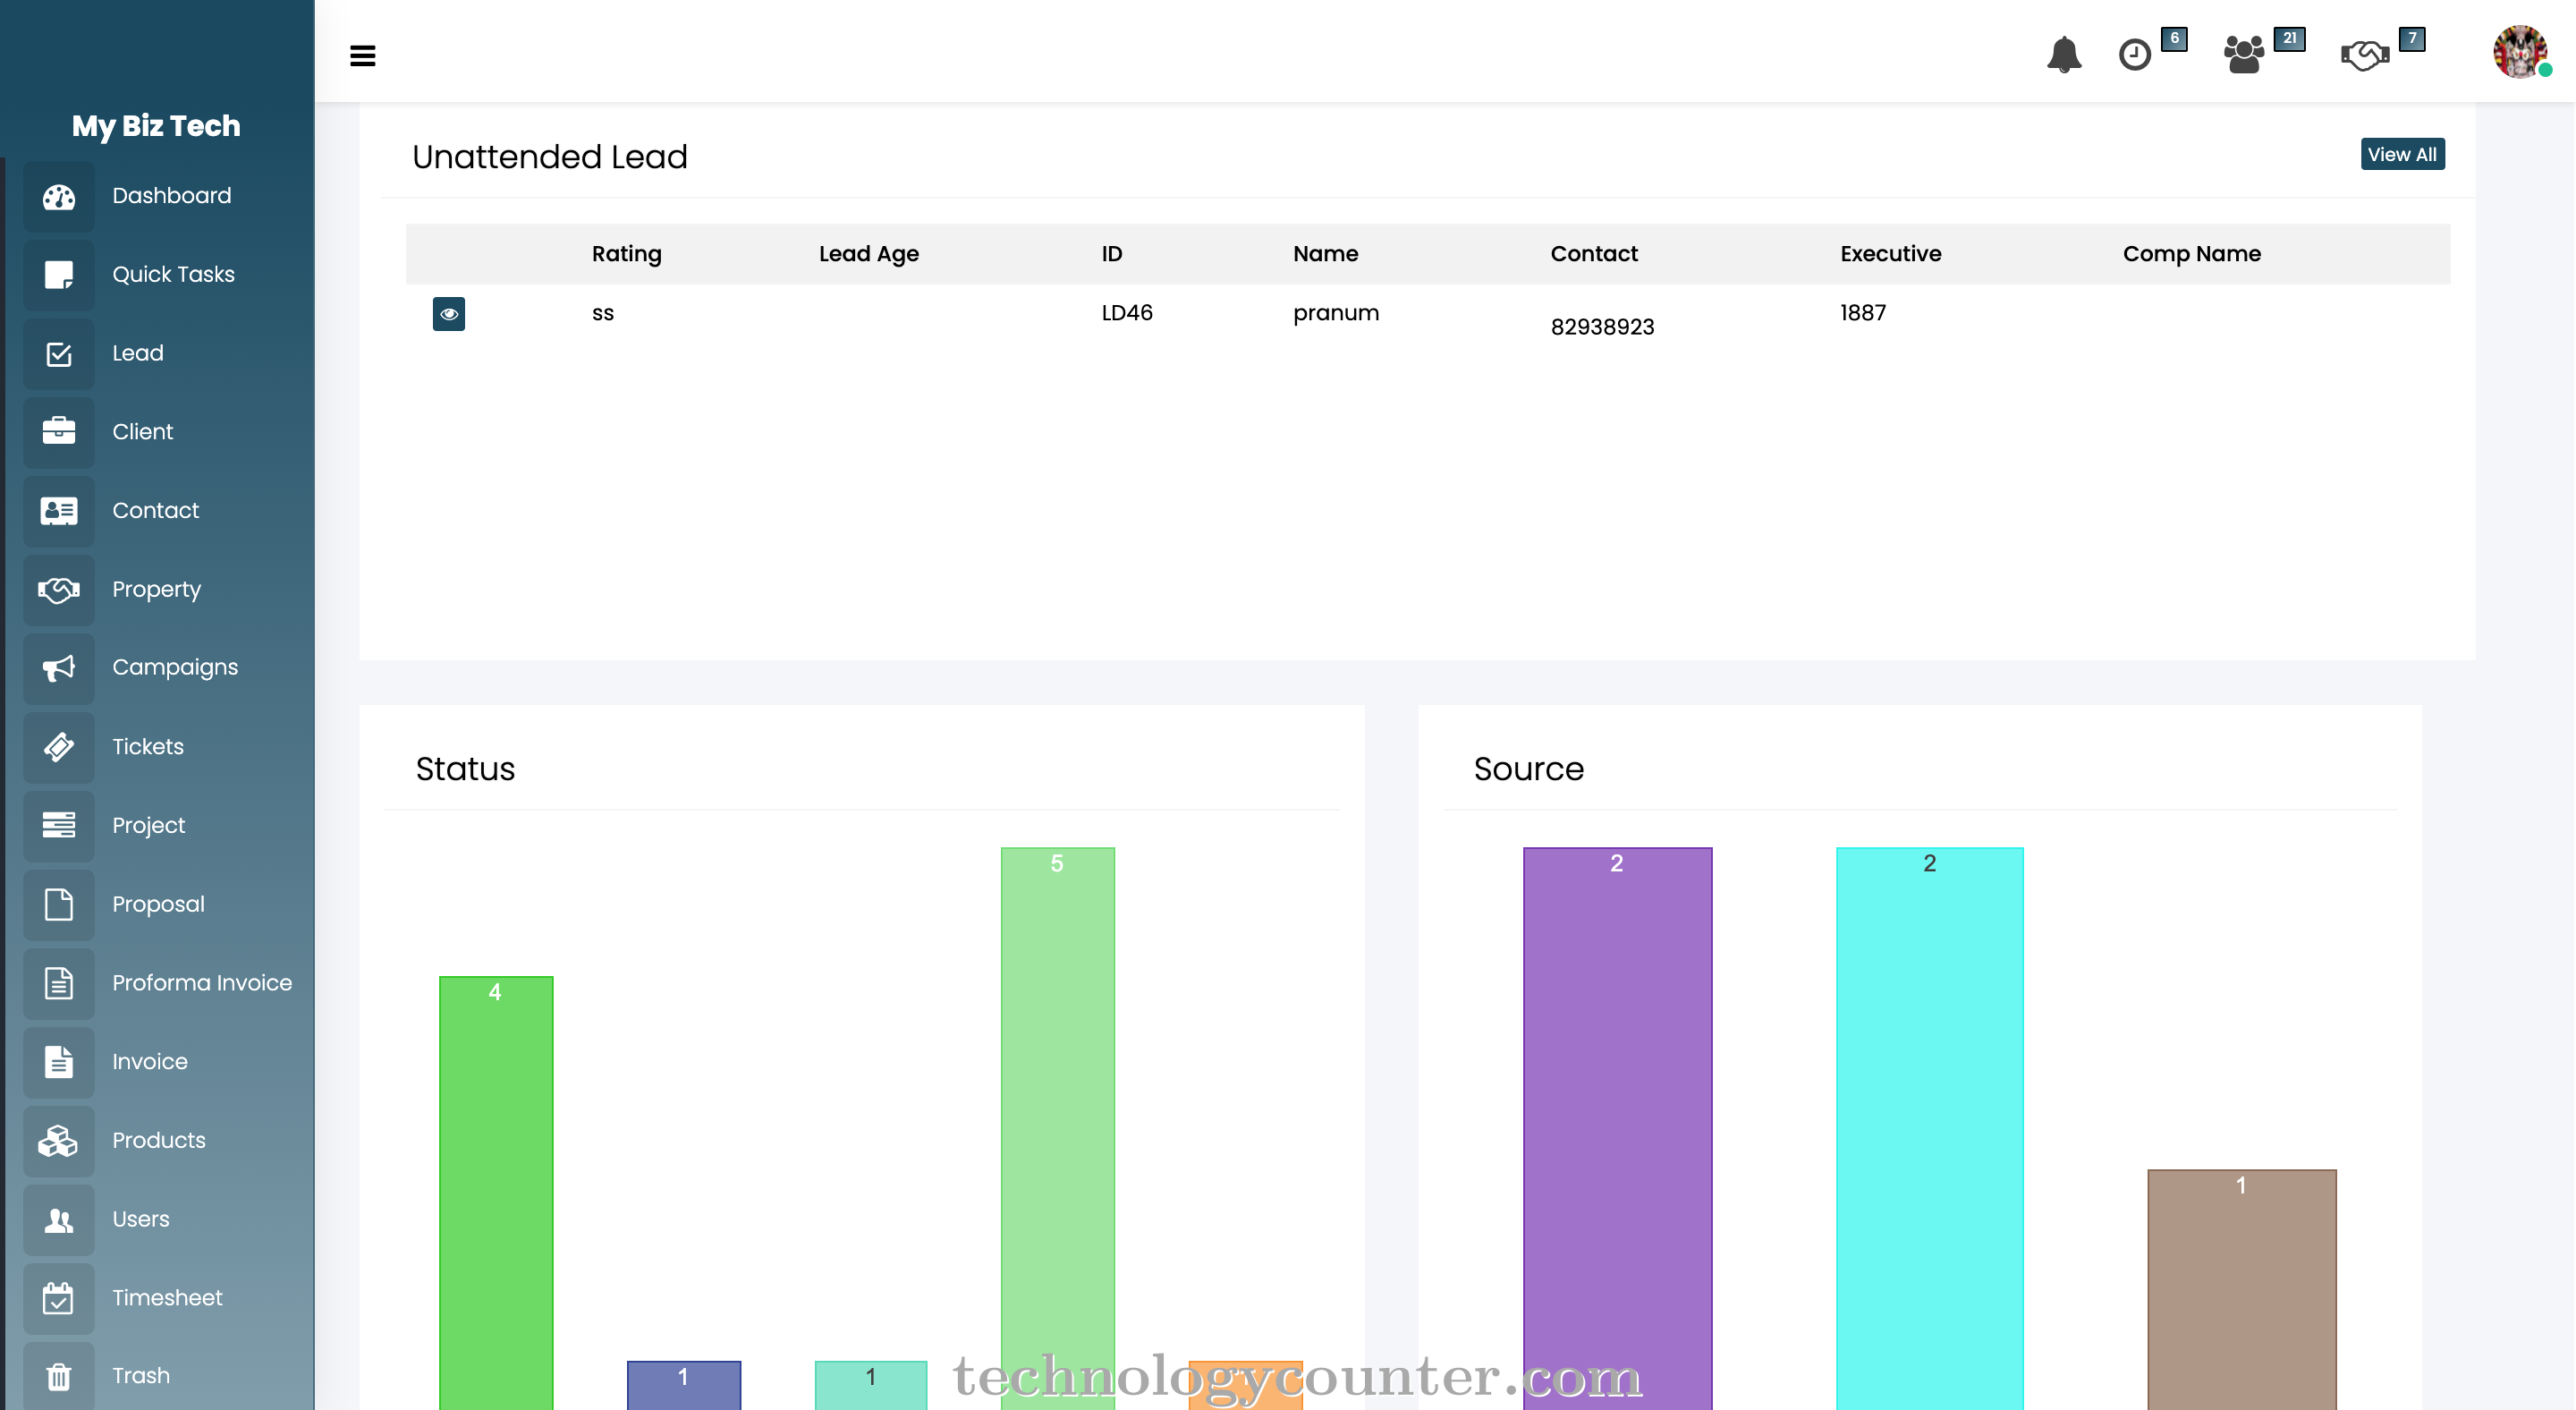This screenshot has height=1410, width=2576.
Task: Open the Dashboard menu item
Action: pyautogui.click(x=171, y=196)
